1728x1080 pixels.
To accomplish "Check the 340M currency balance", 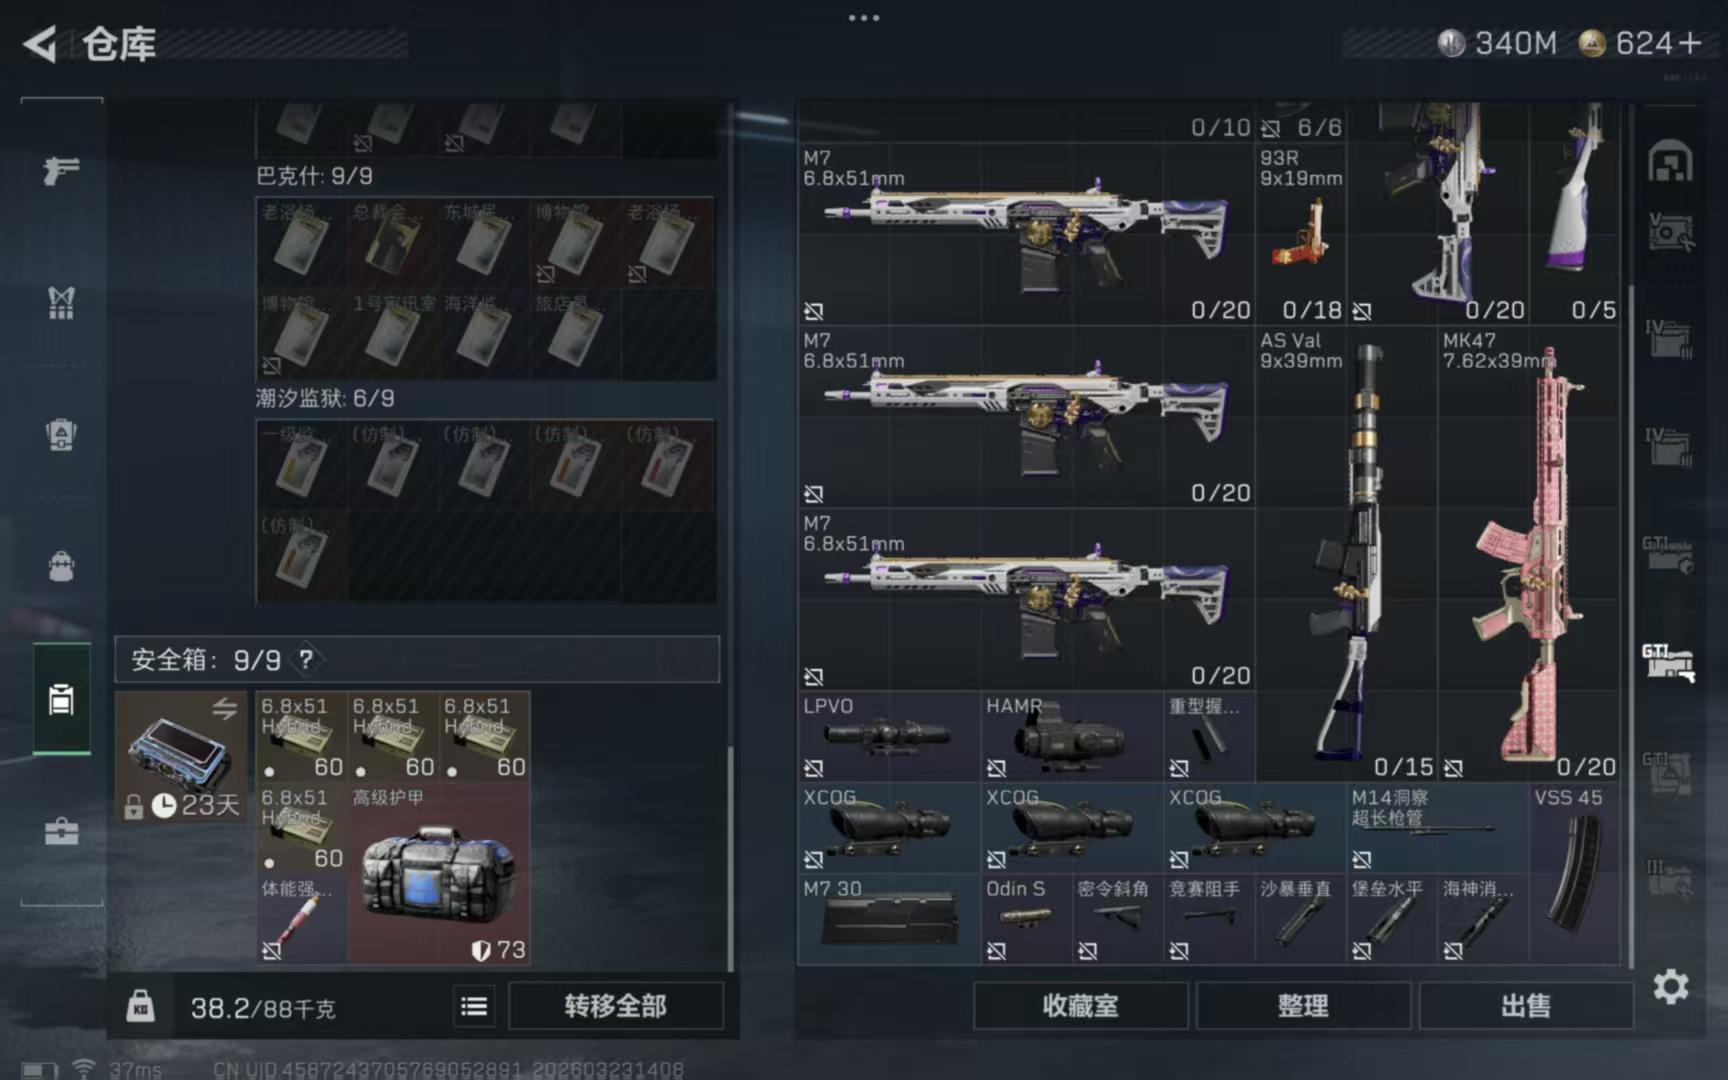I will (x=1498, y=43).
